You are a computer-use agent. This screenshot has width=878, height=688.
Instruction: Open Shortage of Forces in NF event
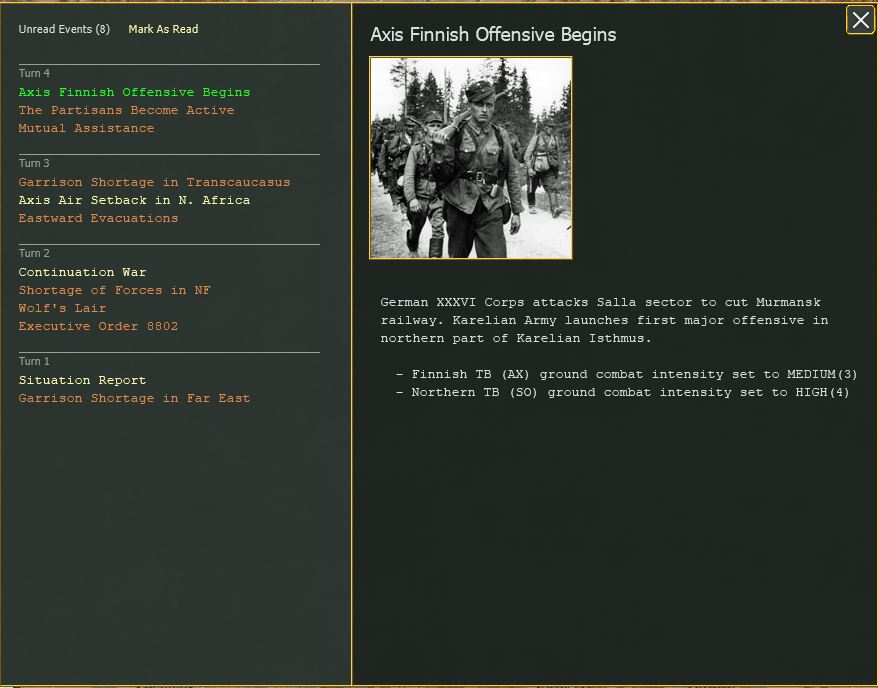click(115, 290)
